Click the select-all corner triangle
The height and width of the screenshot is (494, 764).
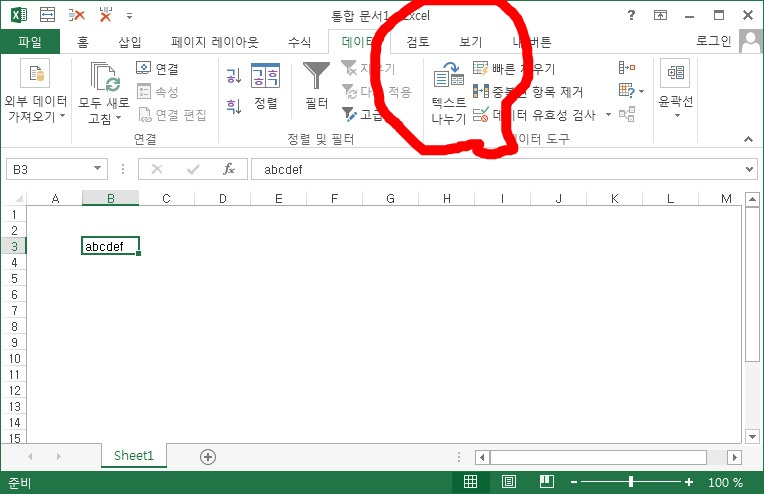[x=19, y=198]
